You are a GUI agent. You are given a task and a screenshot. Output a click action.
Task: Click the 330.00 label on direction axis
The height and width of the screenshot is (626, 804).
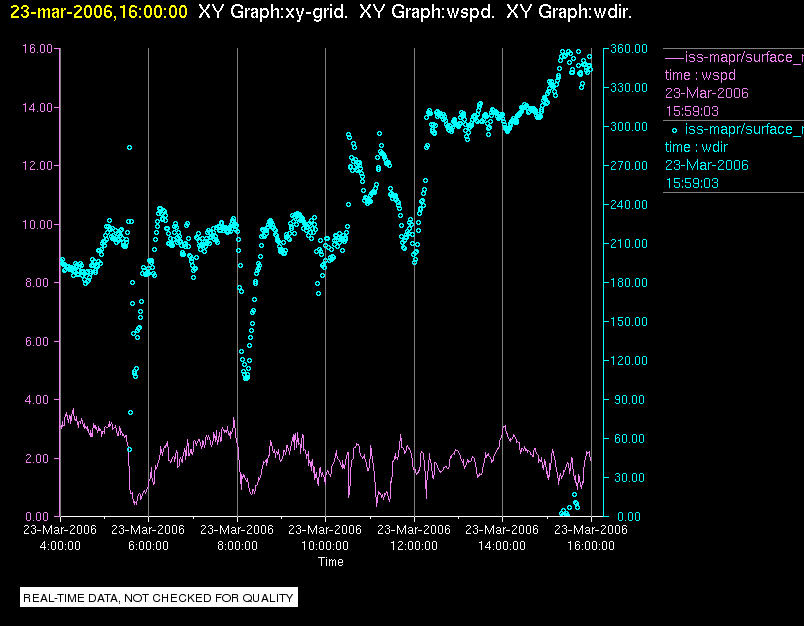point(629,88)
